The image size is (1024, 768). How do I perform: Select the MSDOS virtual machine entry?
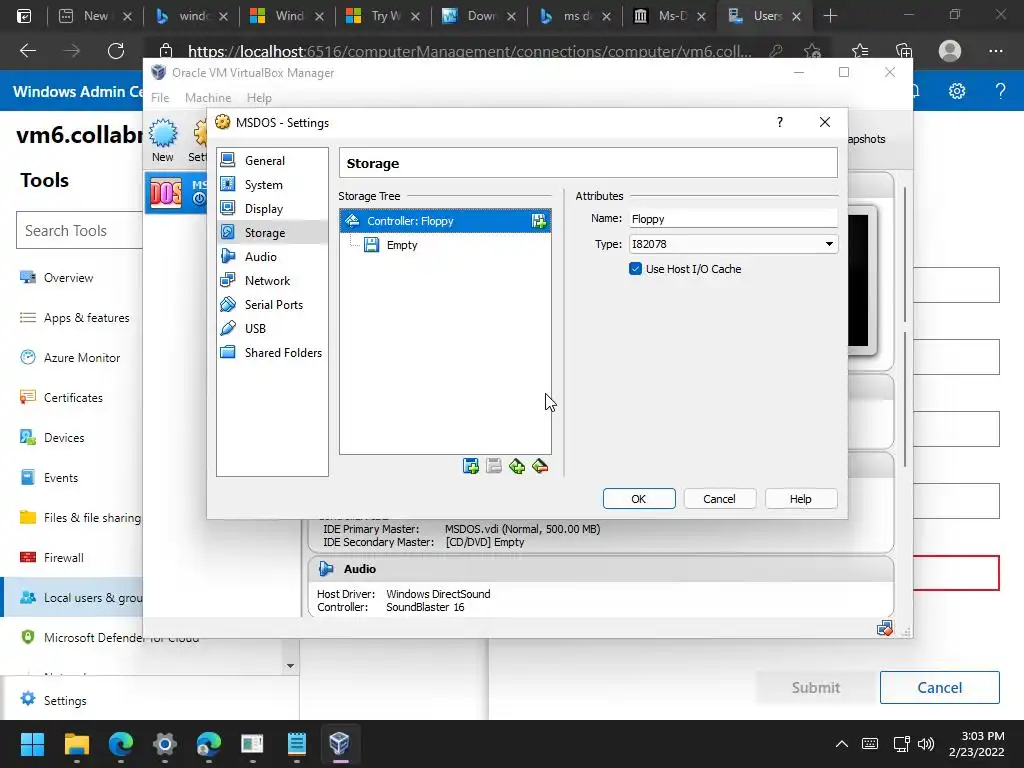176,193
